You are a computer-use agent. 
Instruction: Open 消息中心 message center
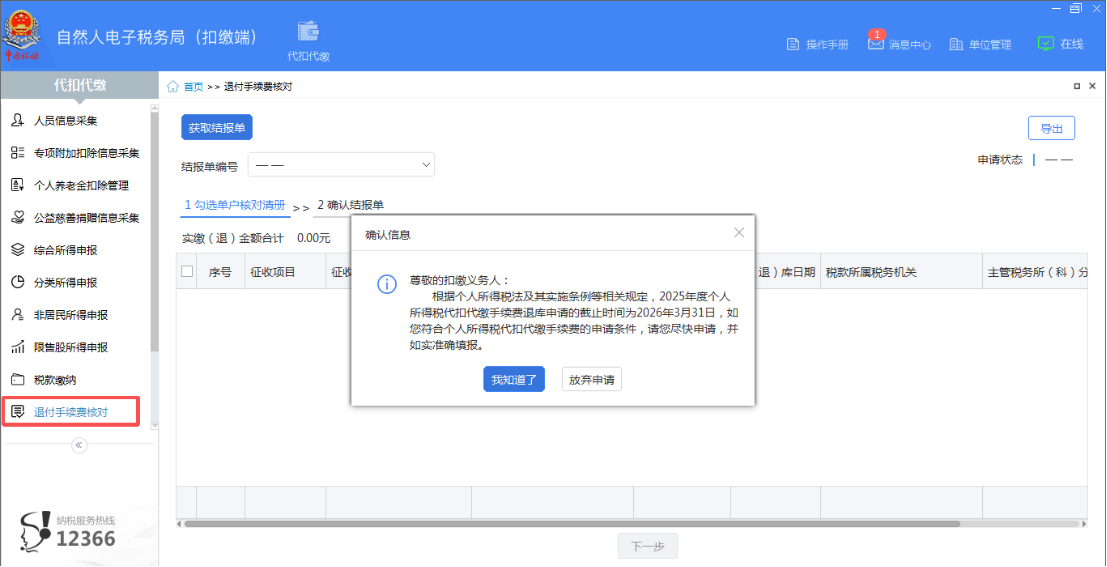pyautogui.click(x=899, y=44)
